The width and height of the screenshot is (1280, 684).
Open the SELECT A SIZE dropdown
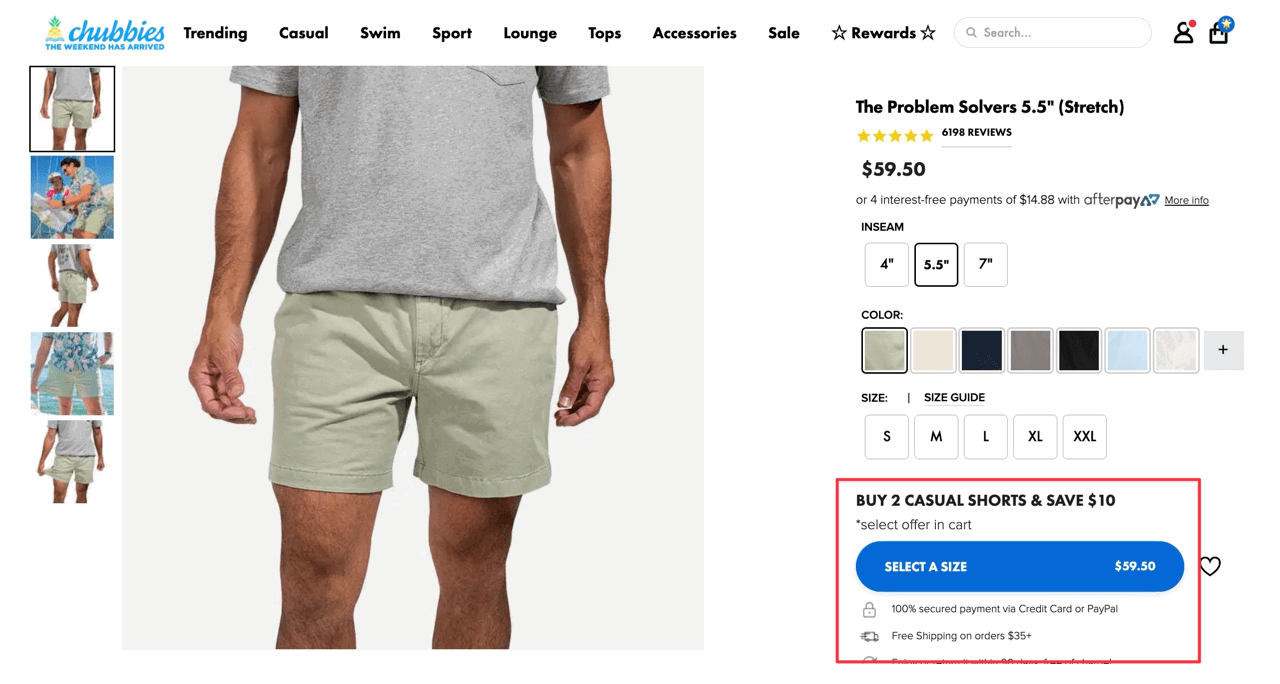(1019, 566)
